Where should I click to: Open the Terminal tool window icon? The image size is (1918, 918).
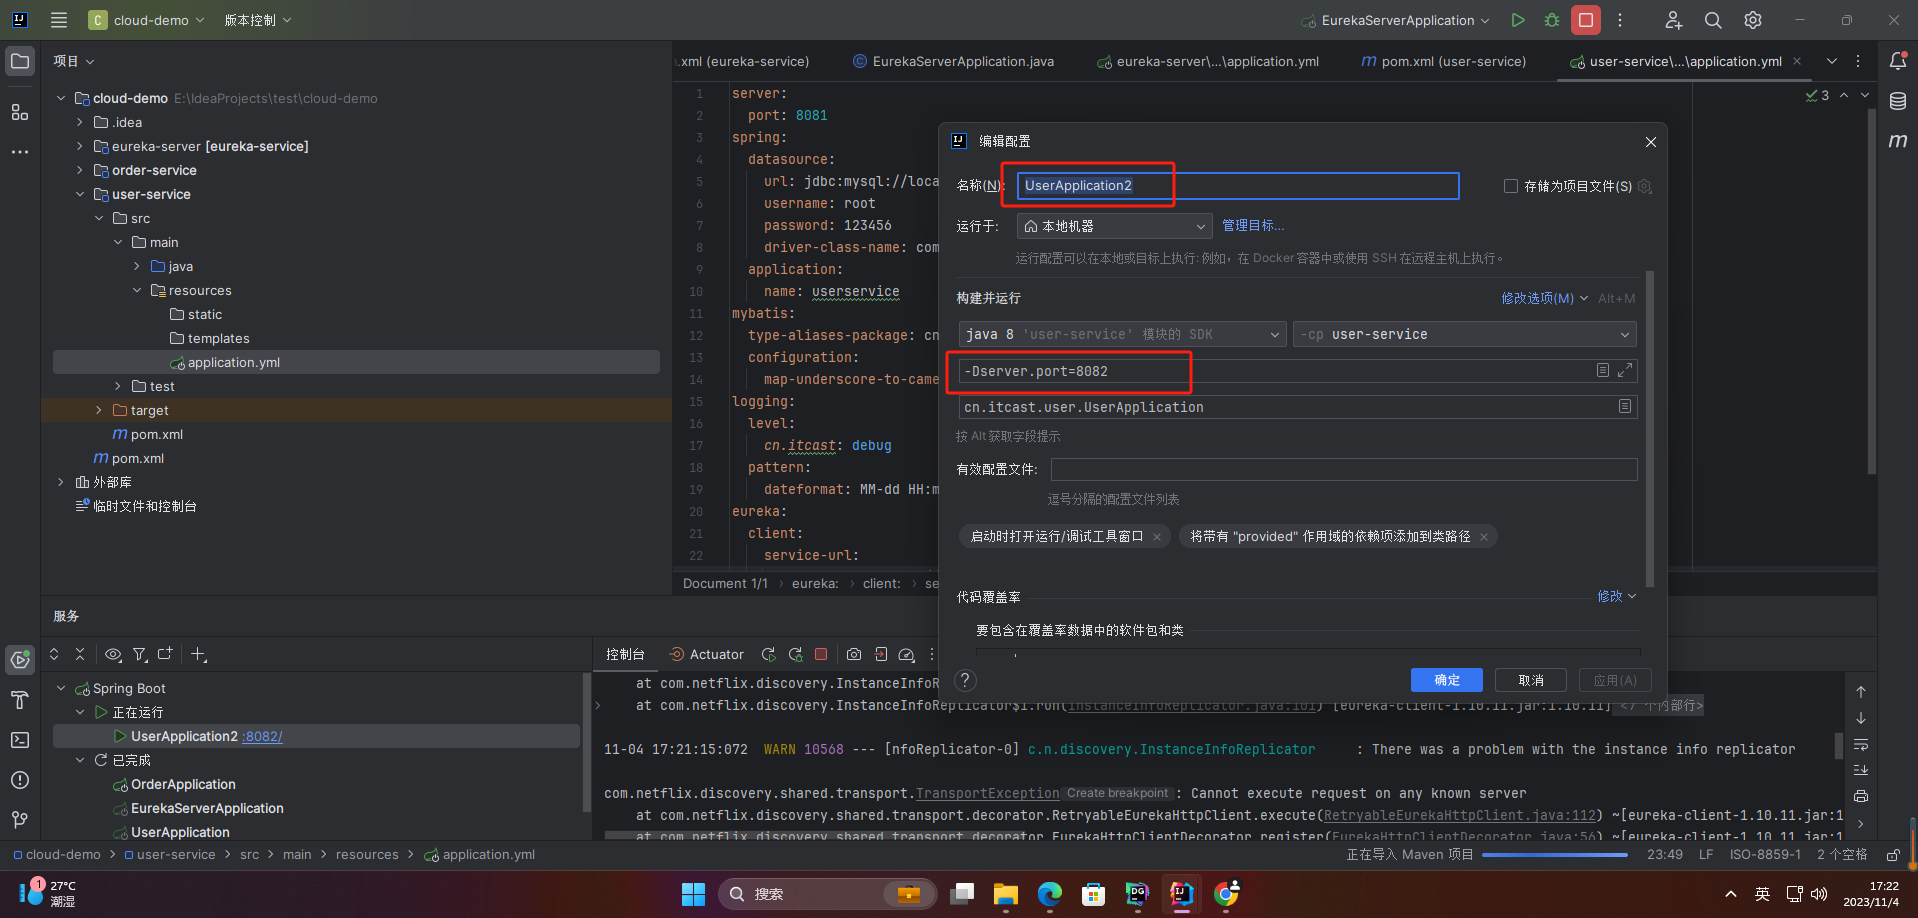click(x=20, y=740)
